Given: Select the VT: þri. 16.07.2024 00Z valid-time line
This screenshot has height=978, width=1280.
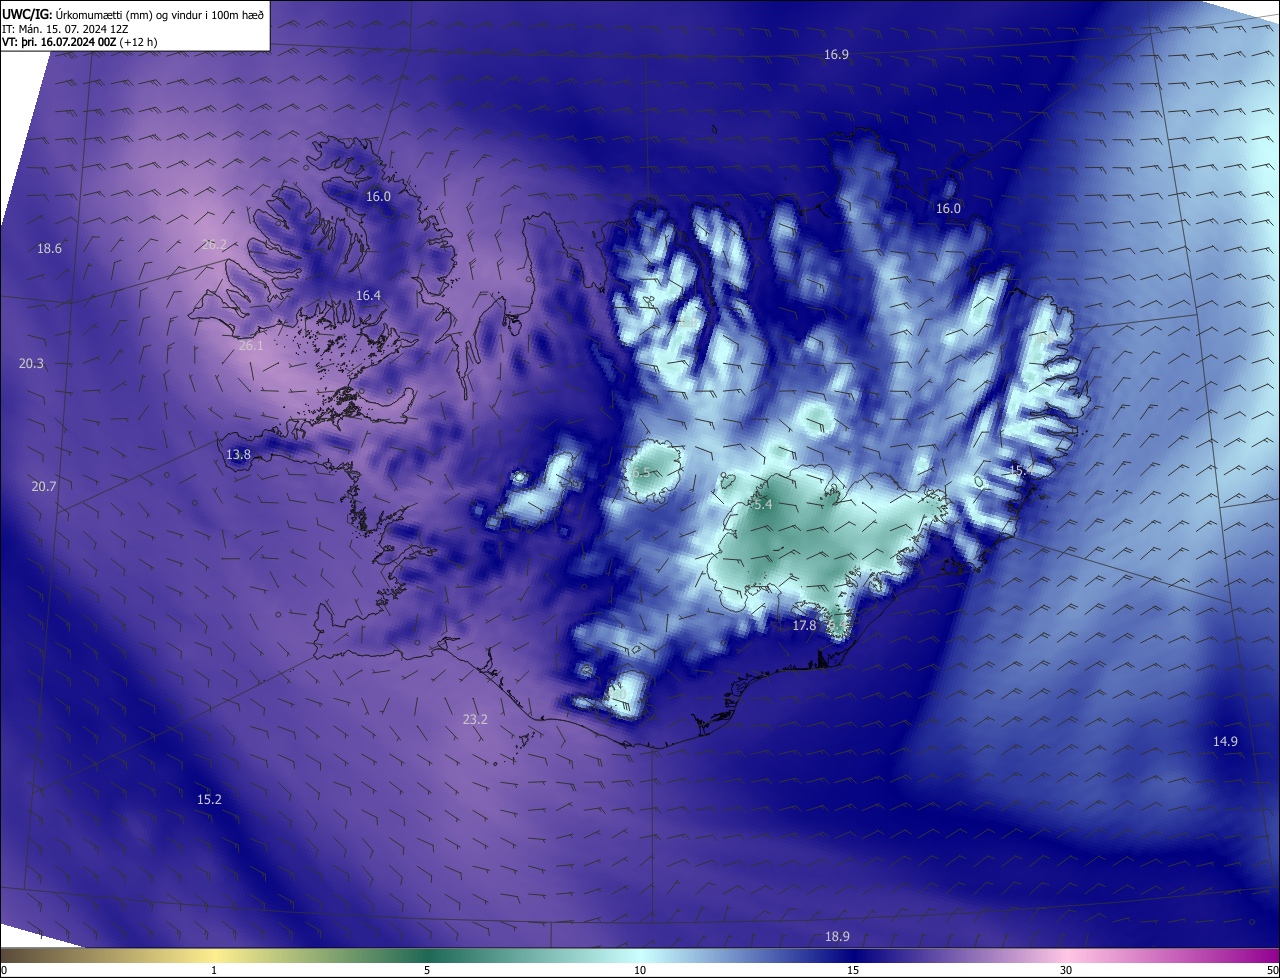Looking at the screenshot, I should pyautogui.click(x=80, y=42).
